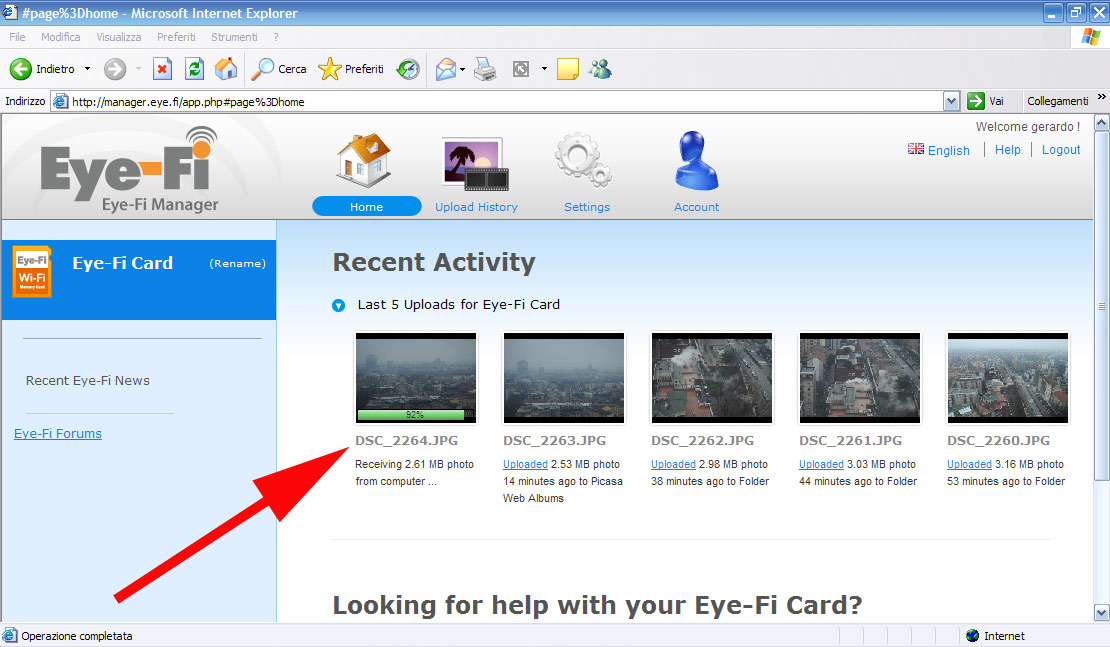This screenshot has width=1110, height=647.
Task: Click the scrollbar down arrow
Action: click(x=1102, y=613)
